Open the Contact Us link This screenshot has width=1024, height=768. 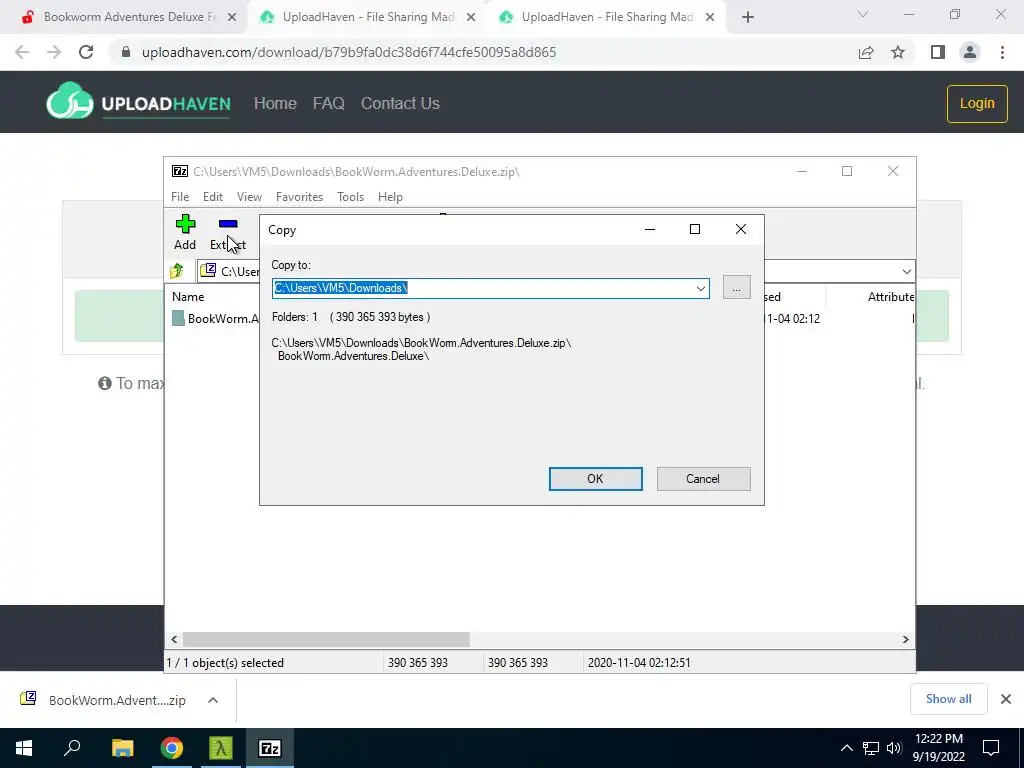(x=400, y=103)
